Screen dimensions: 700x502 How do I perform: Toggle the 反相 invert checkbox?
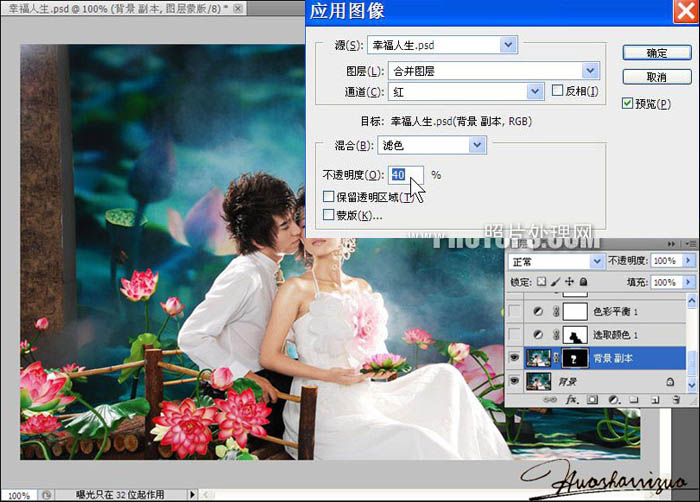point(557,91)
